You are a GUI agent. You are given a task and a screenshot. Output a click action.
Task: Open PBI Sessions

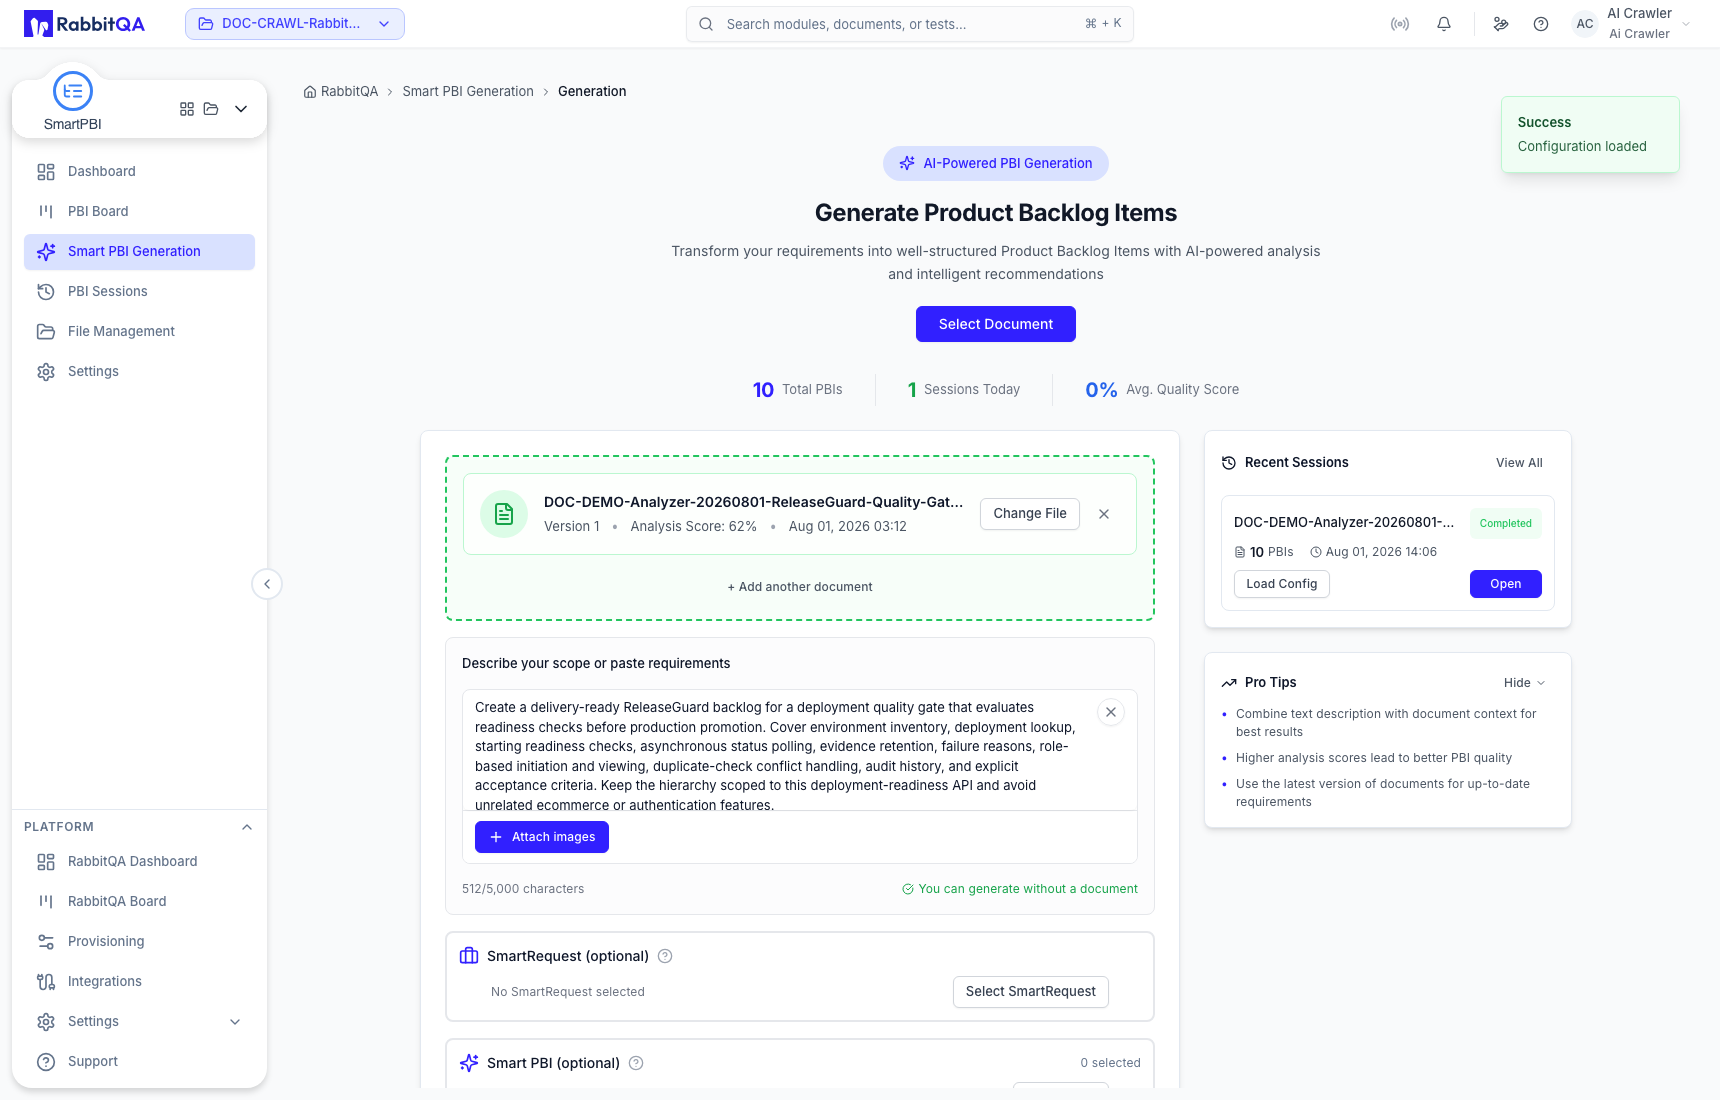139,292
